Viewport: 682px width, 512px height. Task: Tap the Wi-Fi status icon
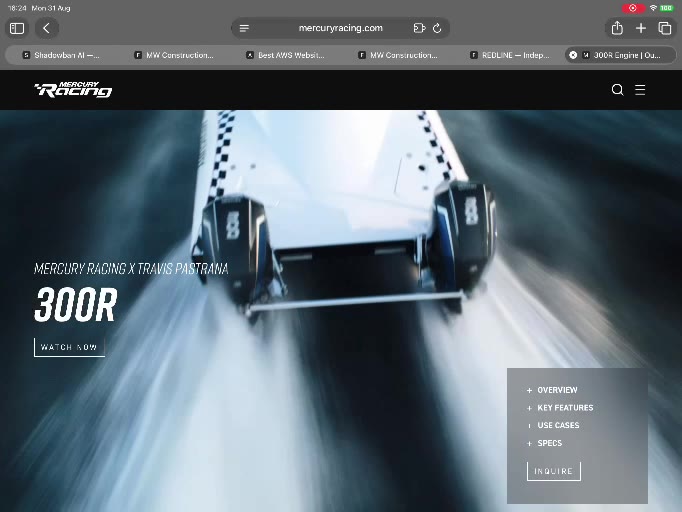tap(653, 8)
